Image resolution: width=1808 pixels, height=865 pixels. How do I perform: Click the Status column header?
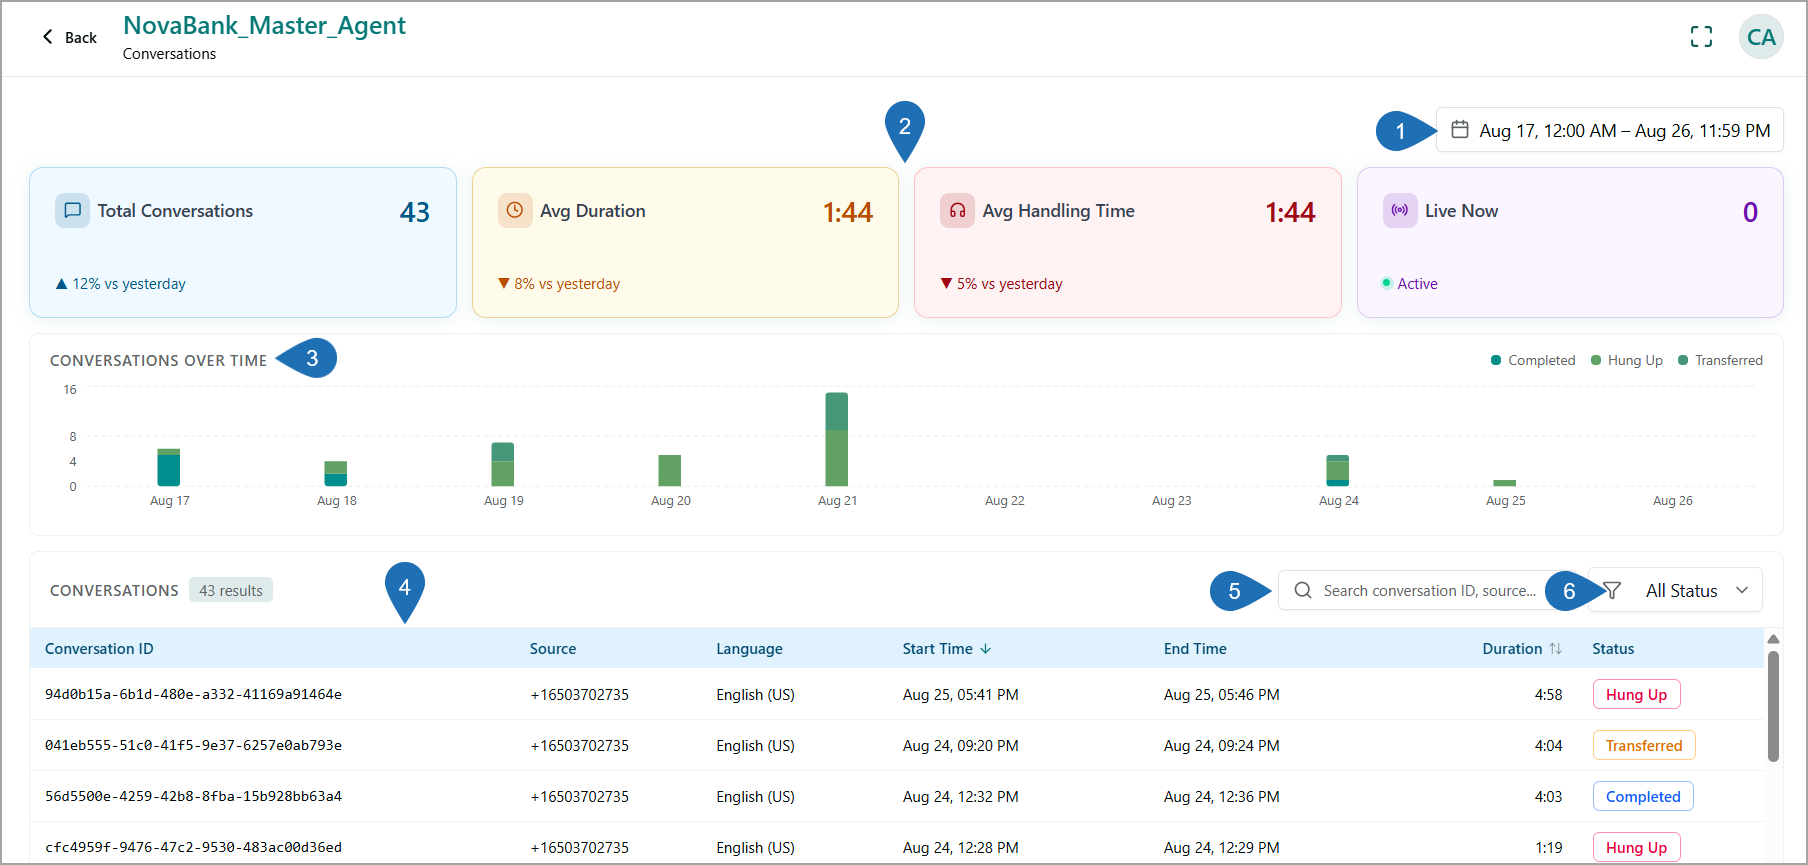click(x=1613, y=649)
